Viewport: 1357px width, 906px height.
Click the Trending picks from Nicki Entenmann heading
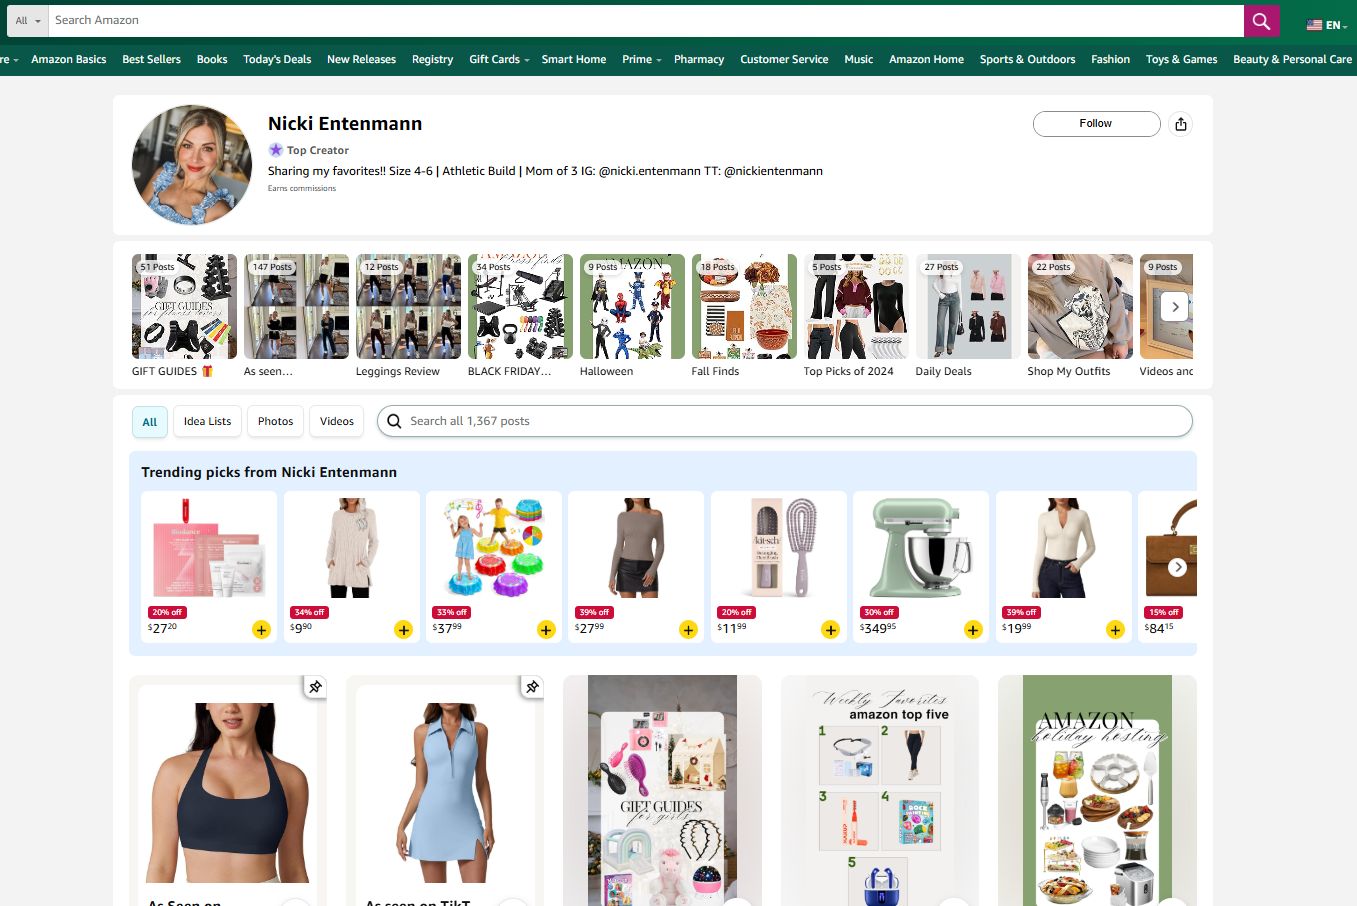coord(269,472)
